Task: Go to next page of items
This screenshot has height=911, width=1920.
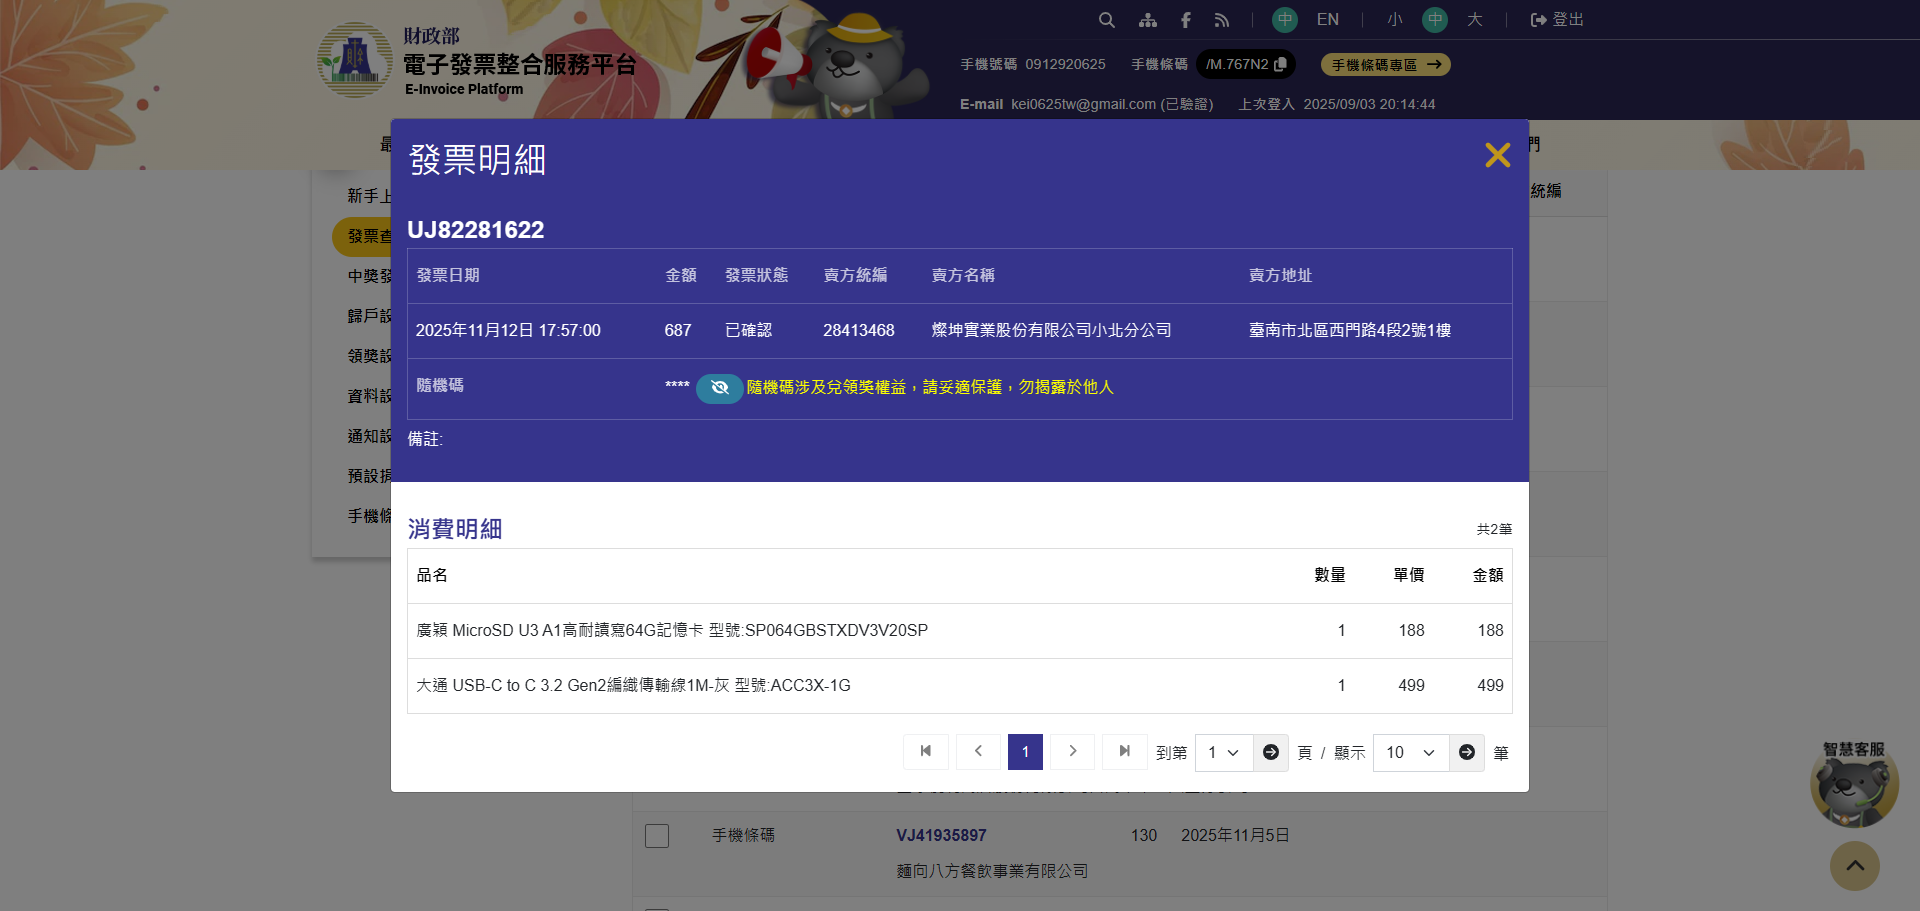Action: (x=1072, y=752)
